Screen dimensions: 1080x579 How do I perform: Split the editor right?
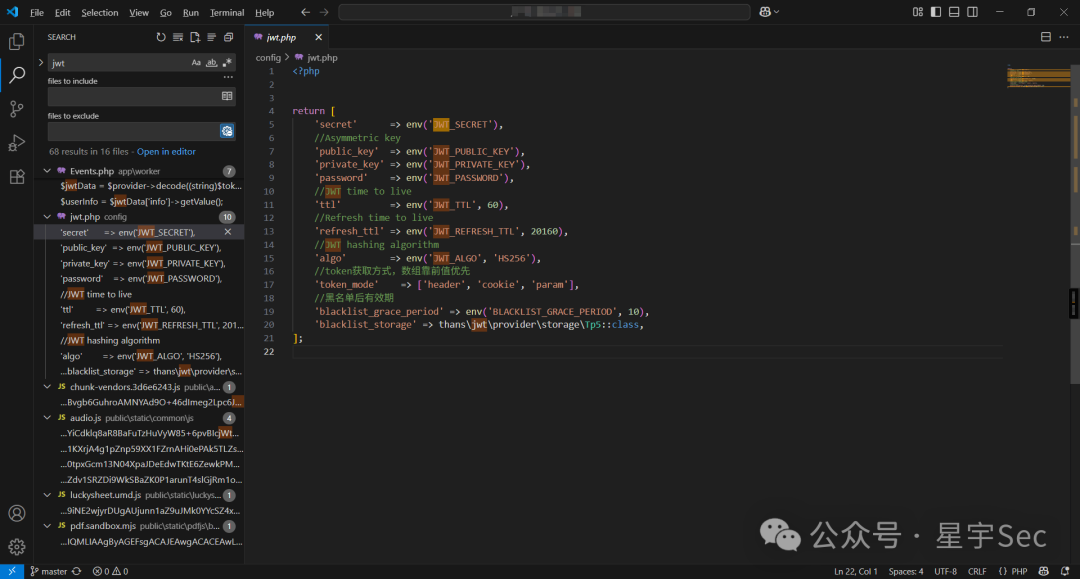pos(1046,37)
